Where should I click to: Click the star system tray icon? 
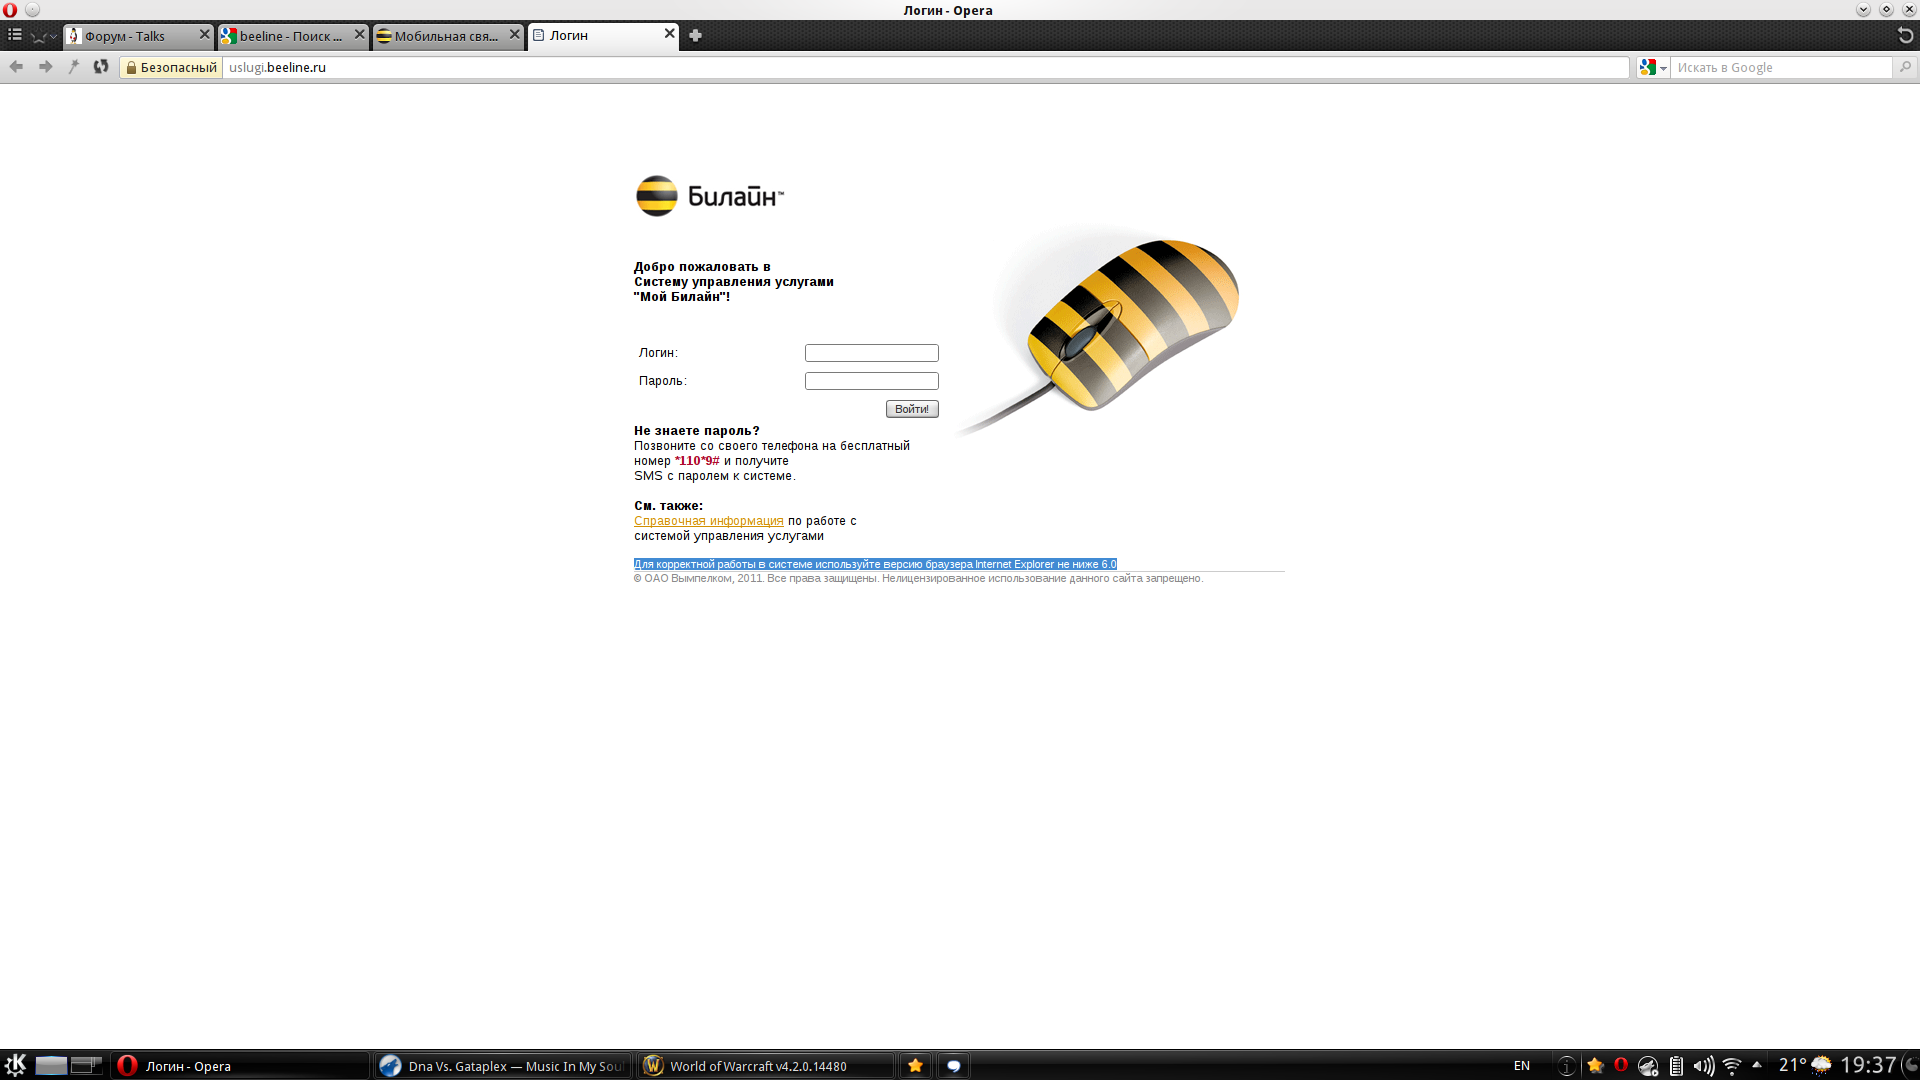(x=1595, y=1066)
